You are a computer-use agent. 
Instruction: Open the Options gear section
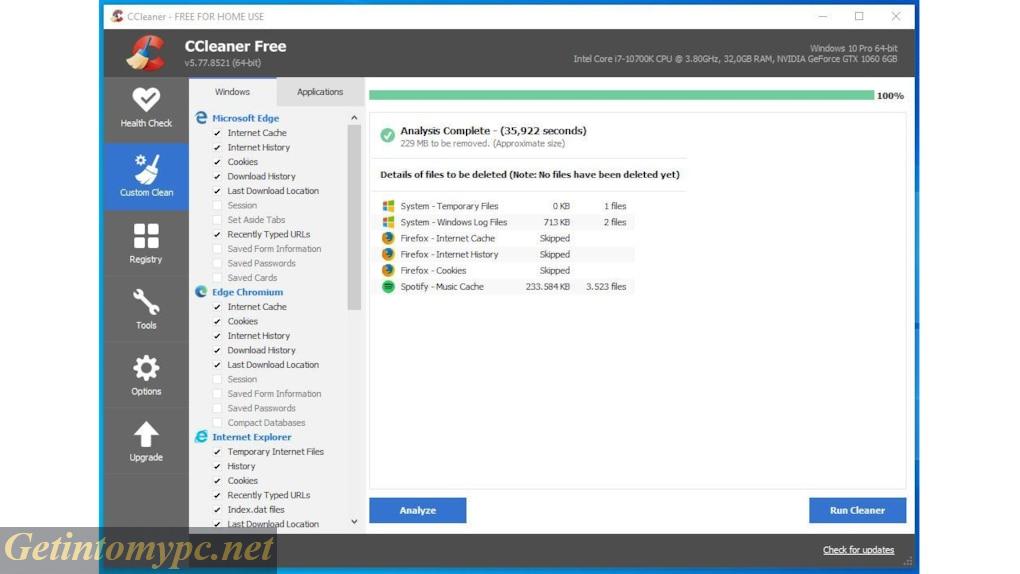pyautogui.click(x=146, y=376)
